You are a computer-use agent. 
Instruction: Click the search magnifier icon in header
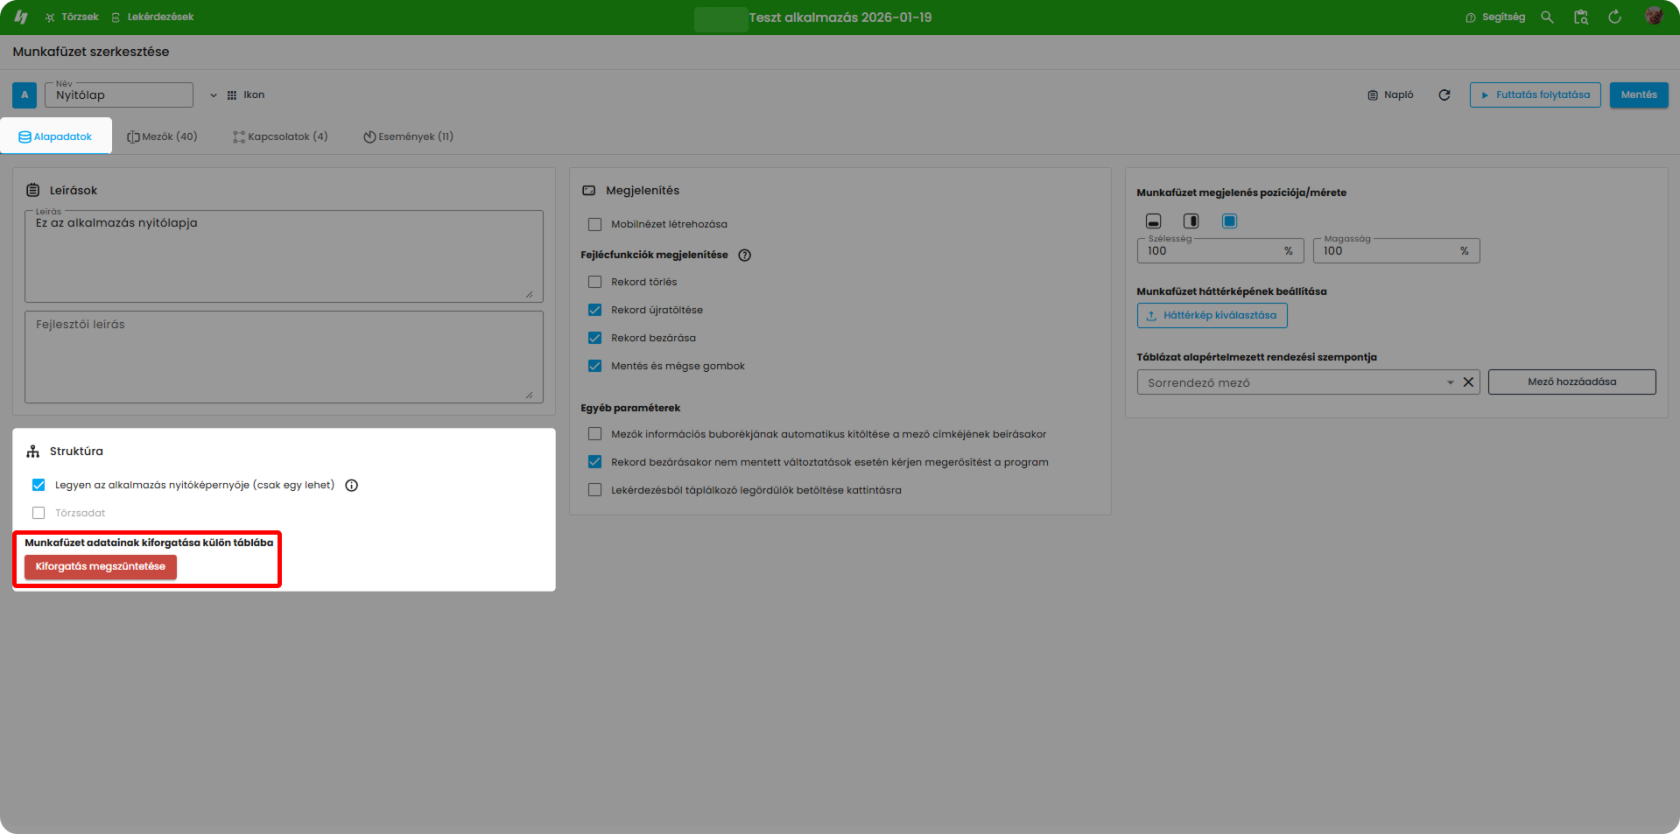(1547, 17)
